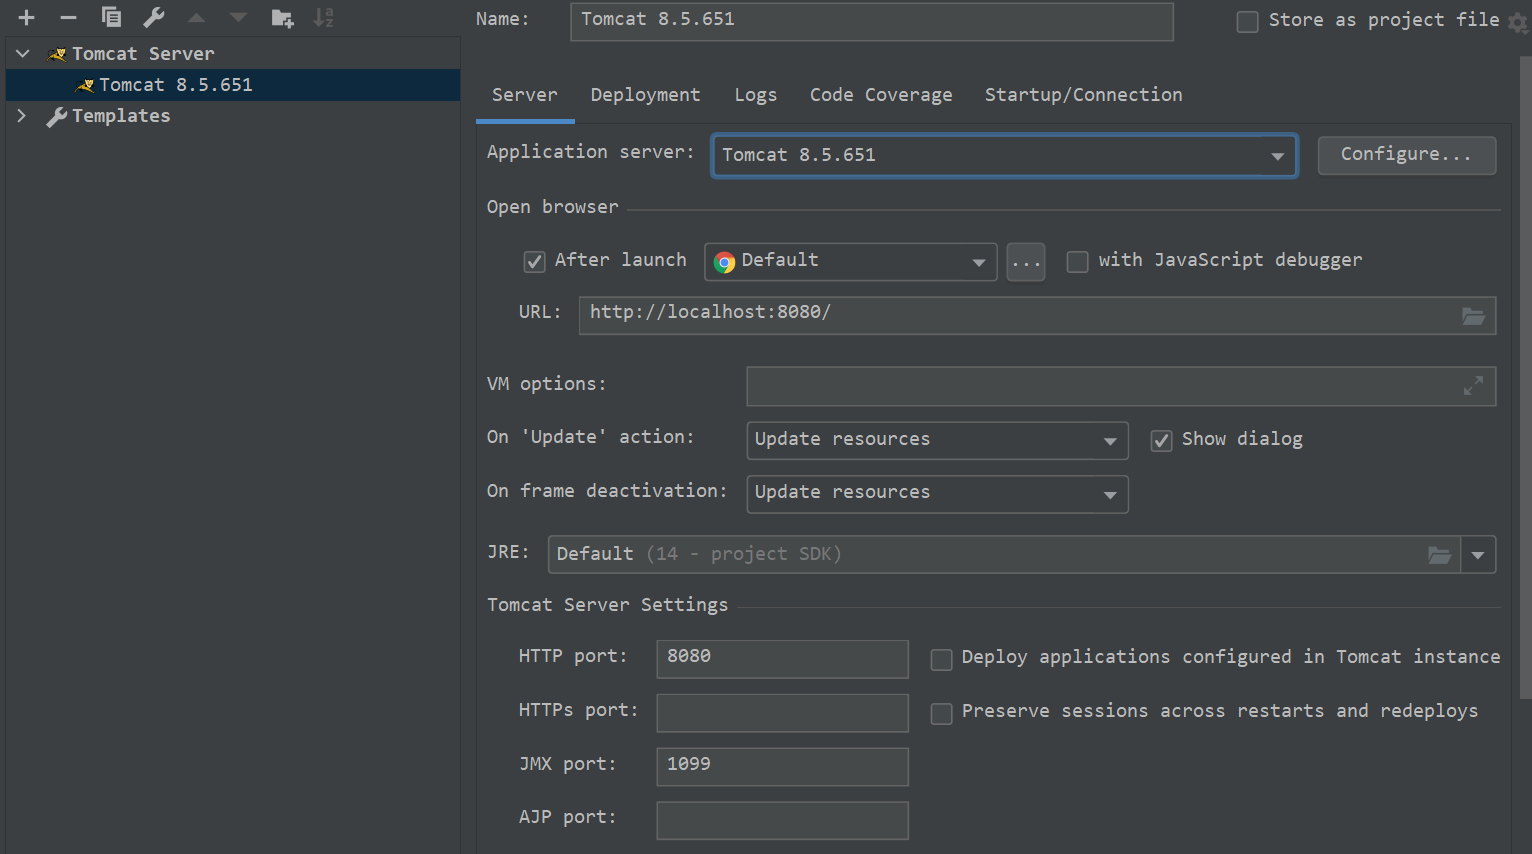Remove configuration with minus icon
Viewport: 1532px width, 854px height.
68,18
